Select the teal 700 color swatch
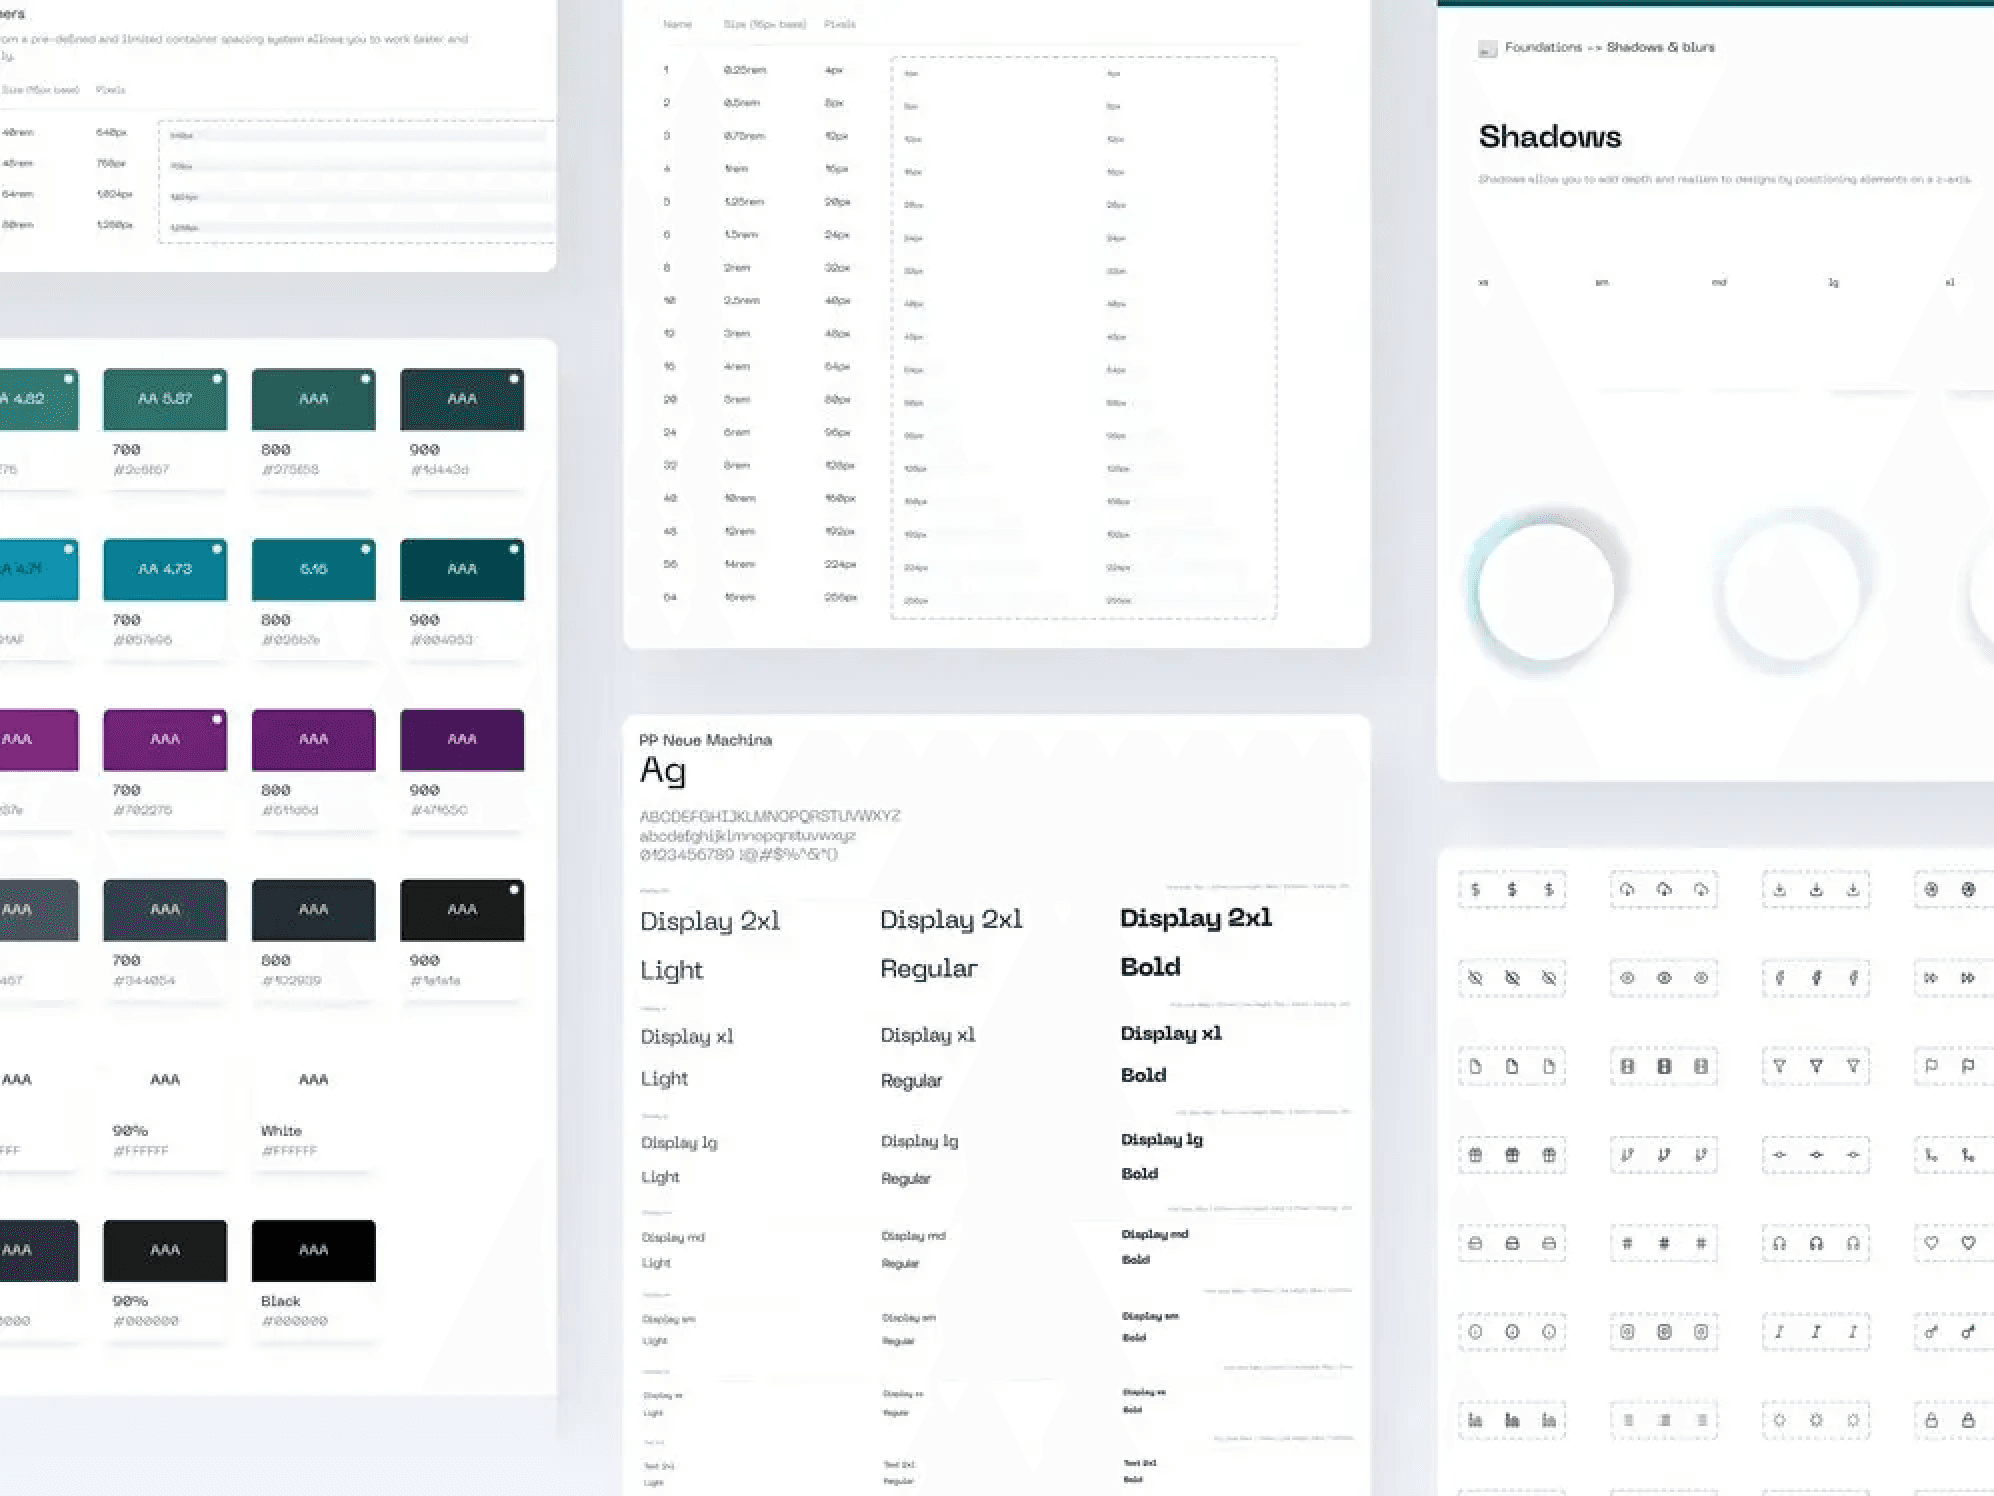 coord(164,570)
